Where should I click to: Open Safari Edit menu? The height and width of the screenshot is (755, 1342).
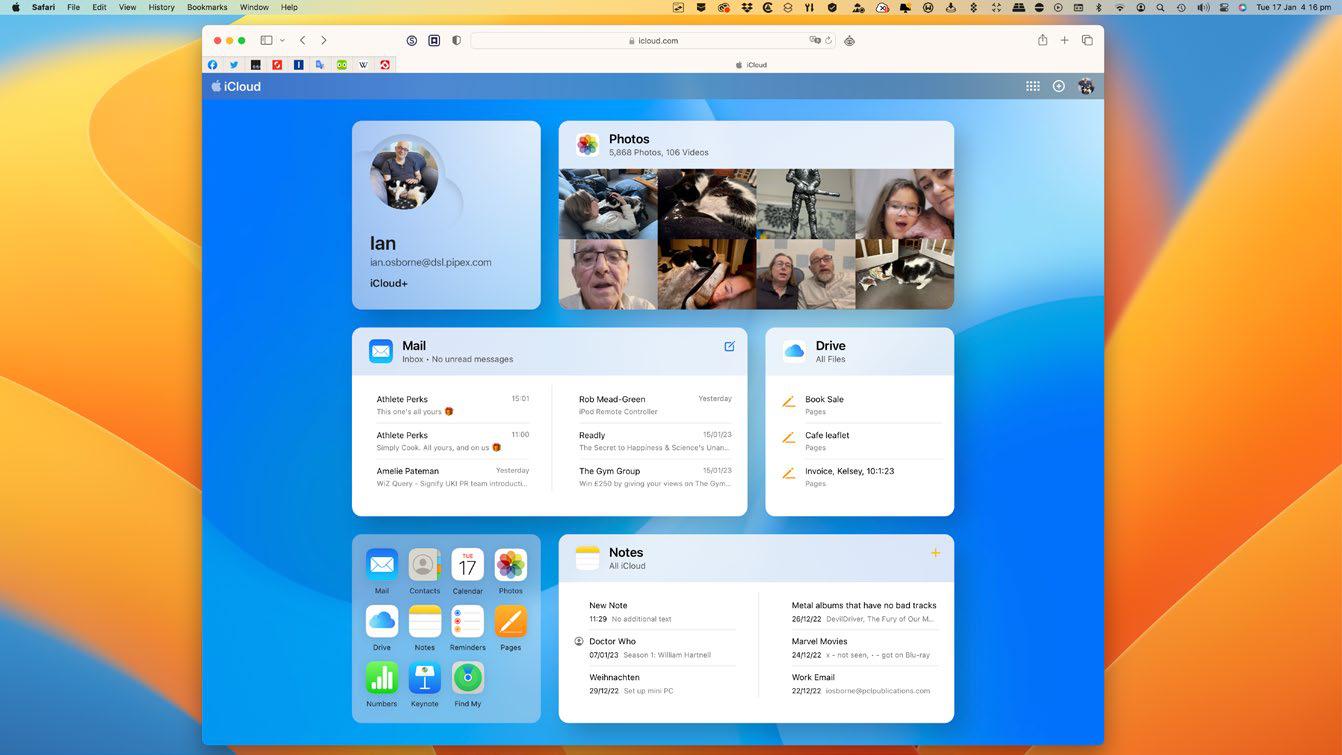pos(99,7)
